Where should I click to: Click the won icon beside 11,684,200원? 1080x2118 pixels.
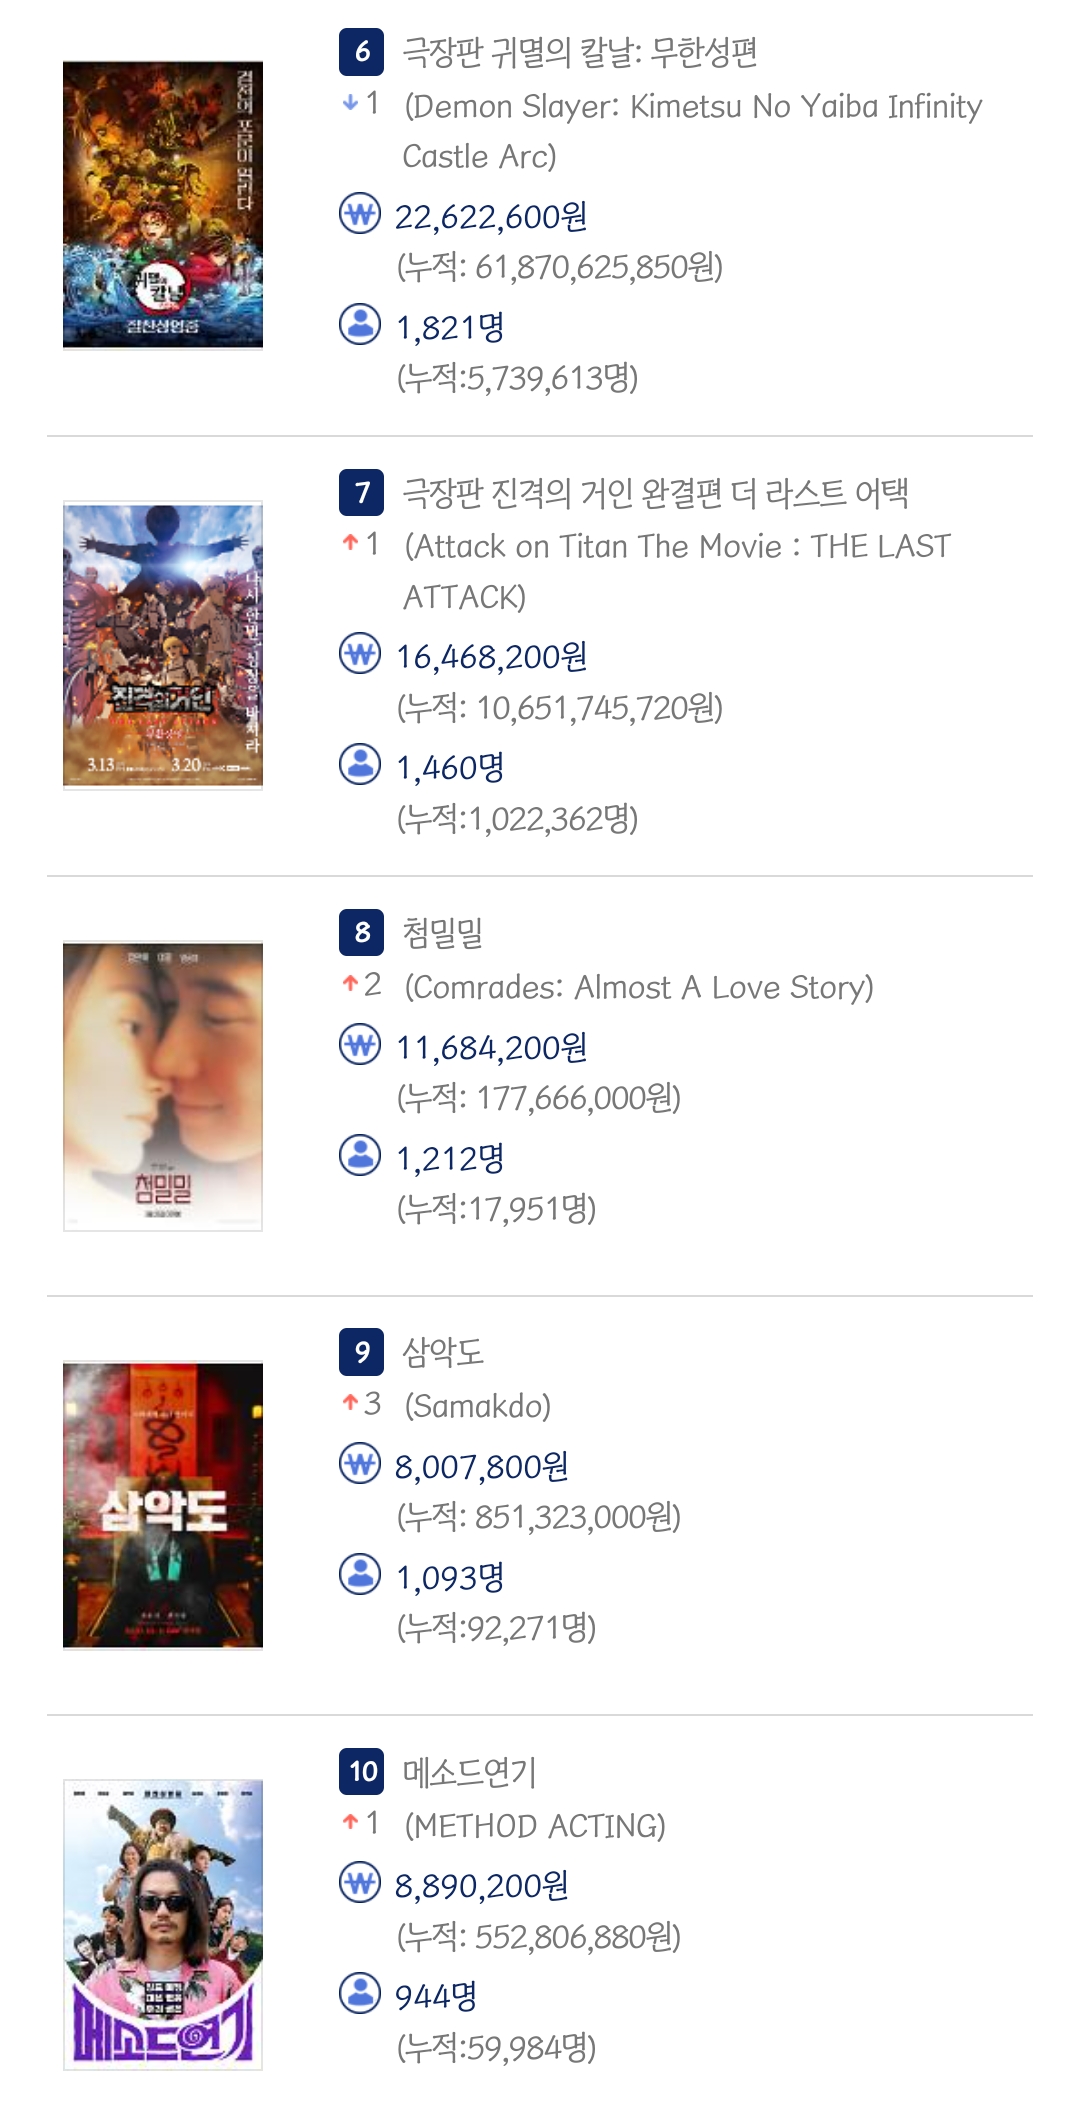(x=360, y=1045)
